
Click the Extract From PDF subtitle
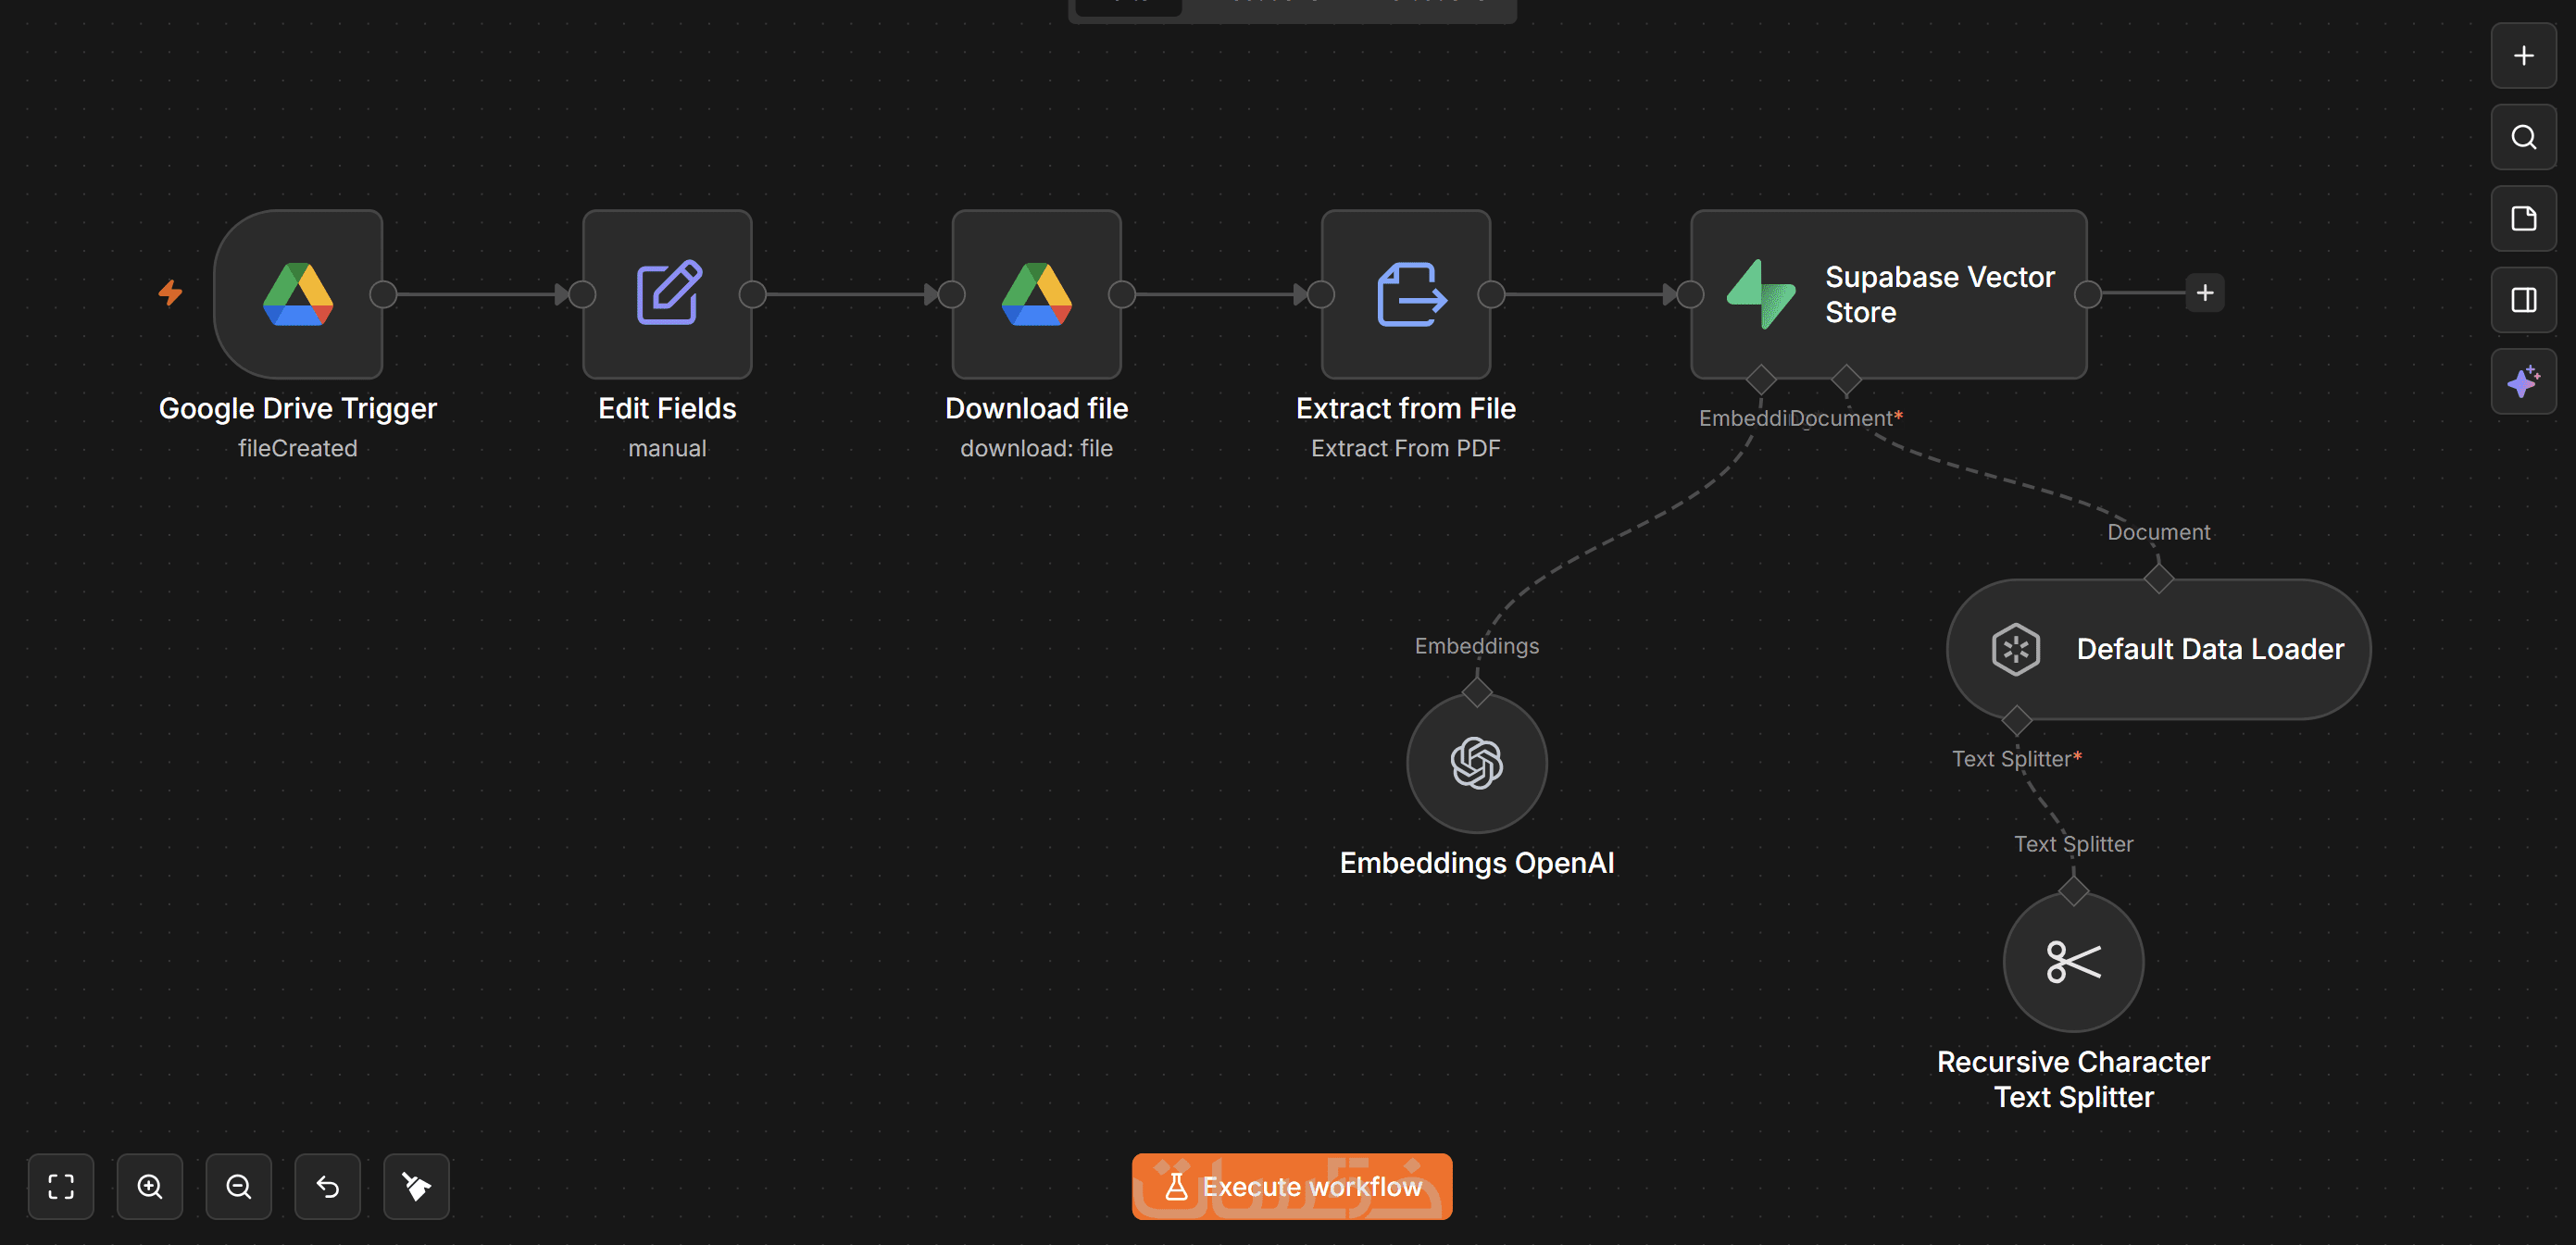pyautogui.click(x=1406, y=448)
